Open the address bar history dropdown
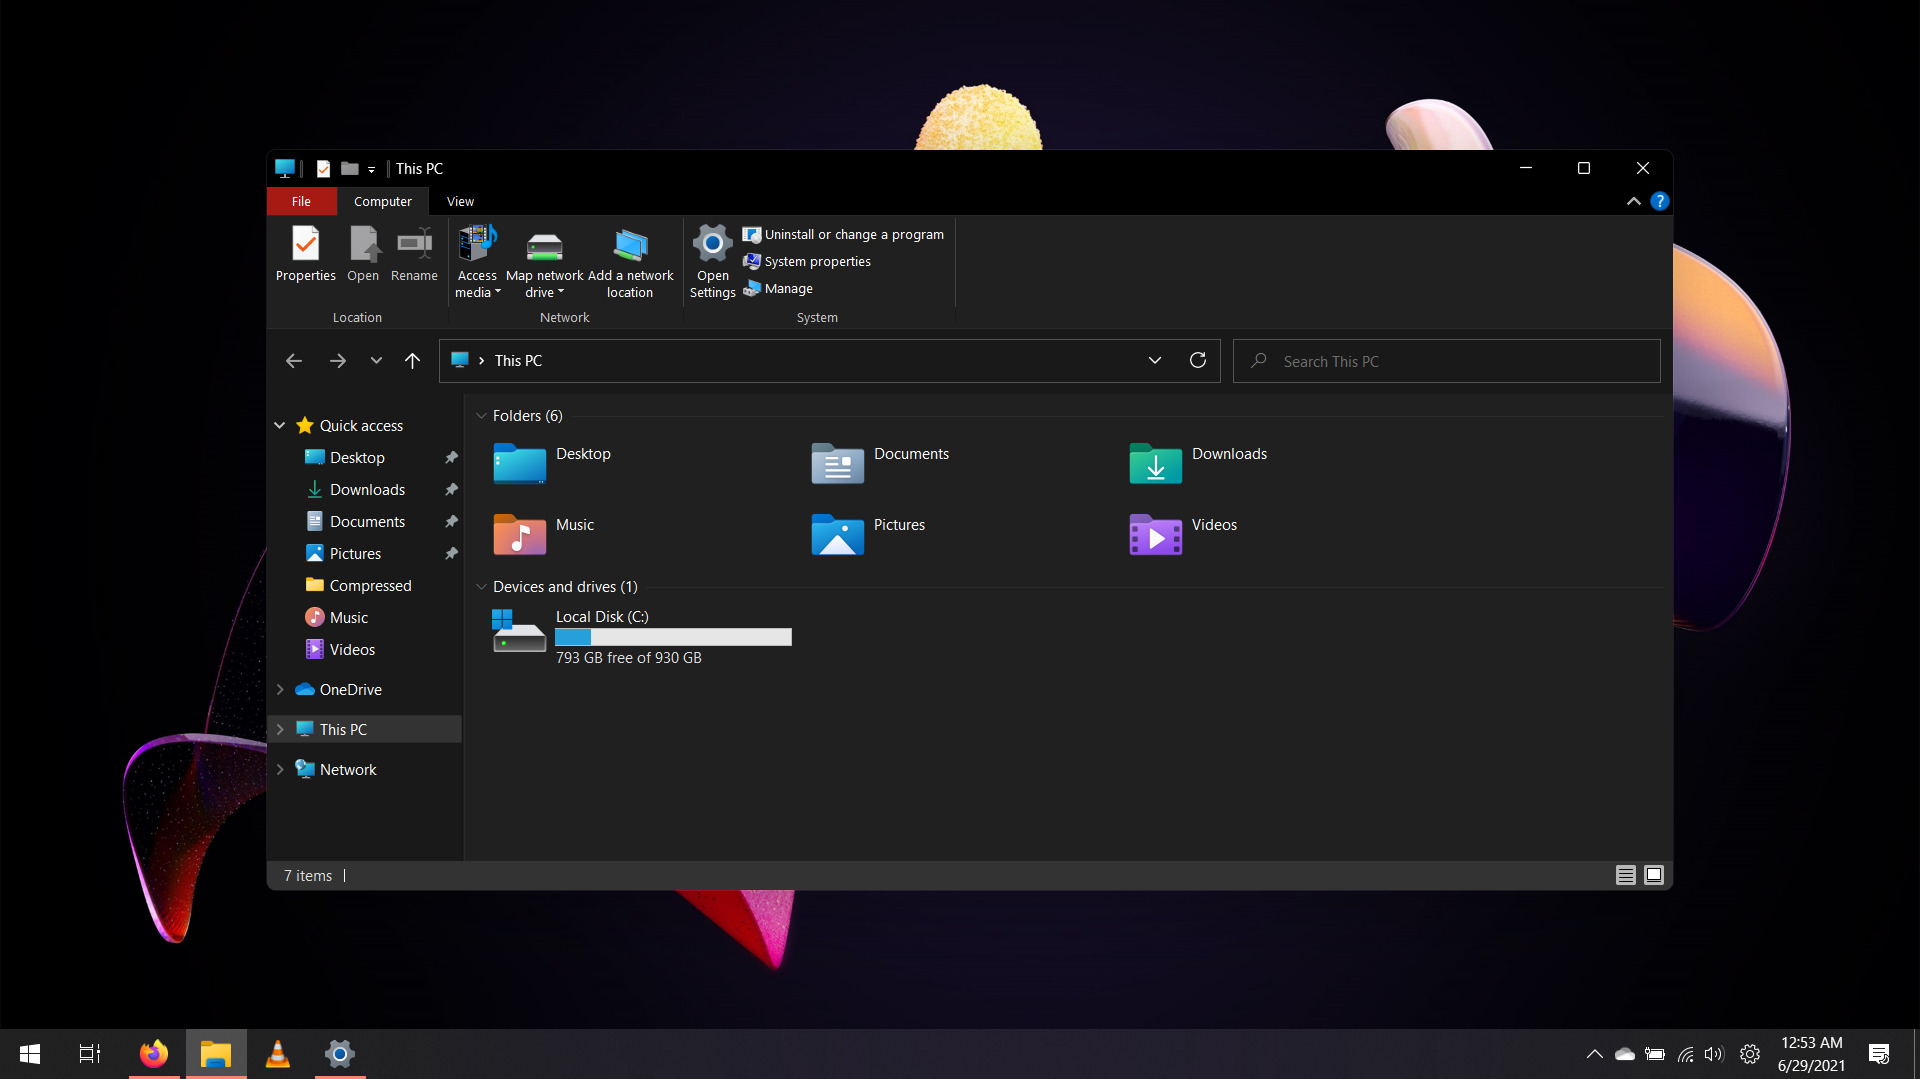This screenshot has height=1079, width=1920. pyautogui.click(x=1155, y=360)
